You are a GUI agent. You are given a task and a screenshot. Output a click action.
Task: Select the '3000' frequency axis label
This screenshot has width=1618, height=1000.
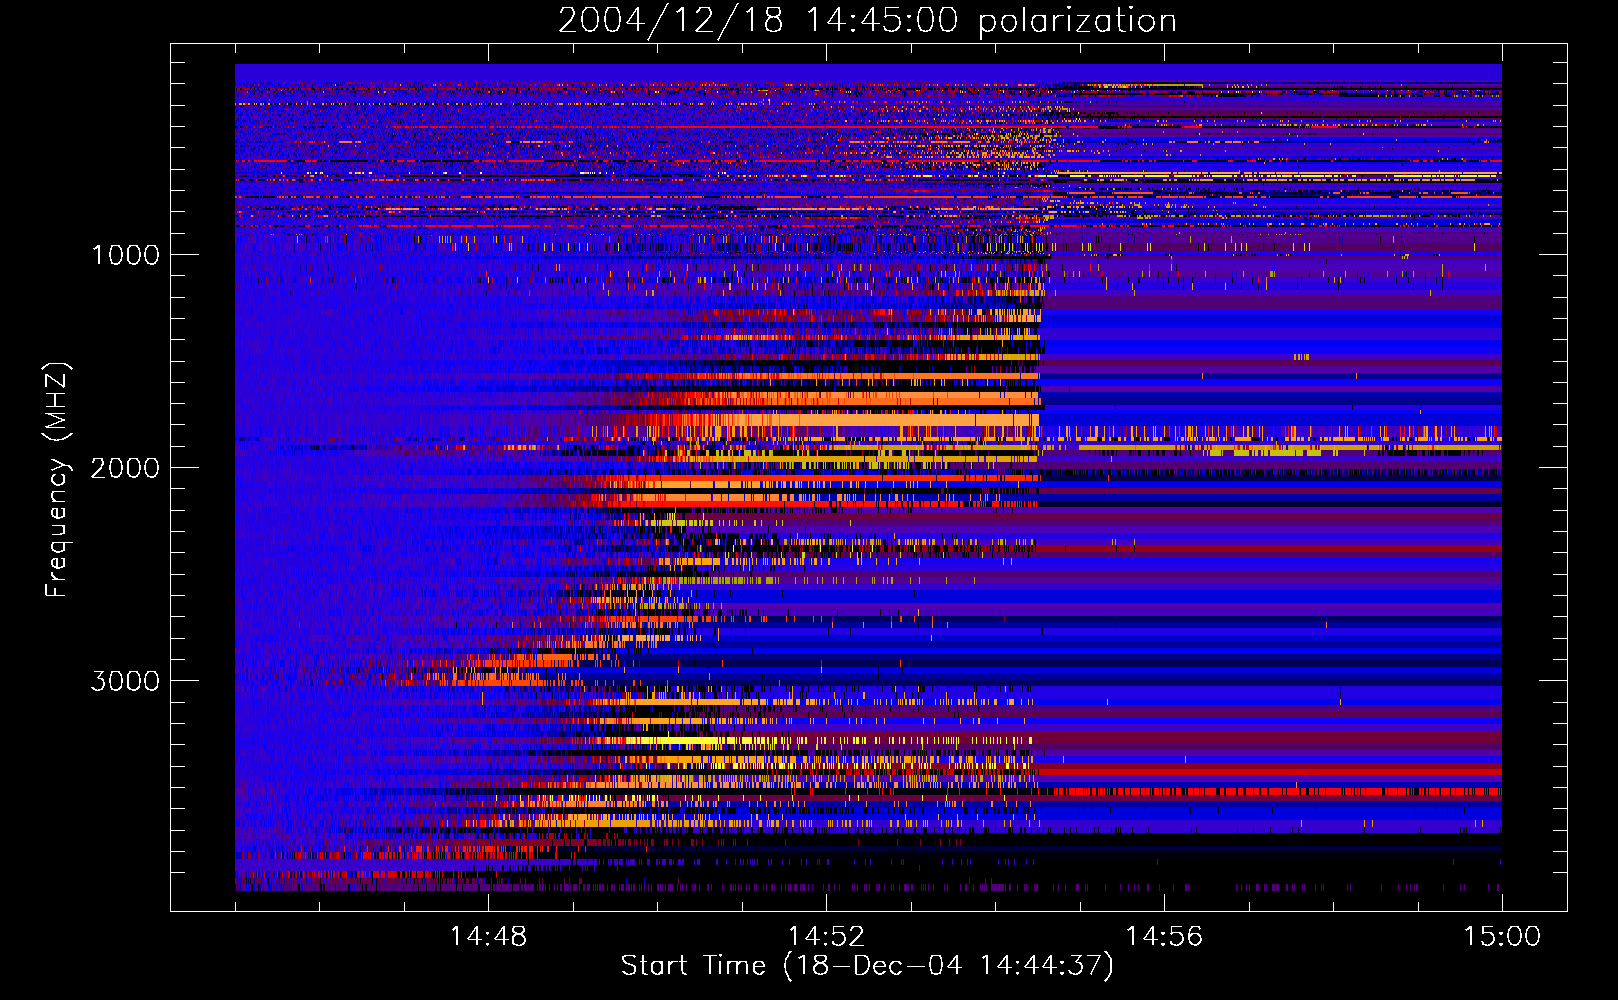pos(125,681)
